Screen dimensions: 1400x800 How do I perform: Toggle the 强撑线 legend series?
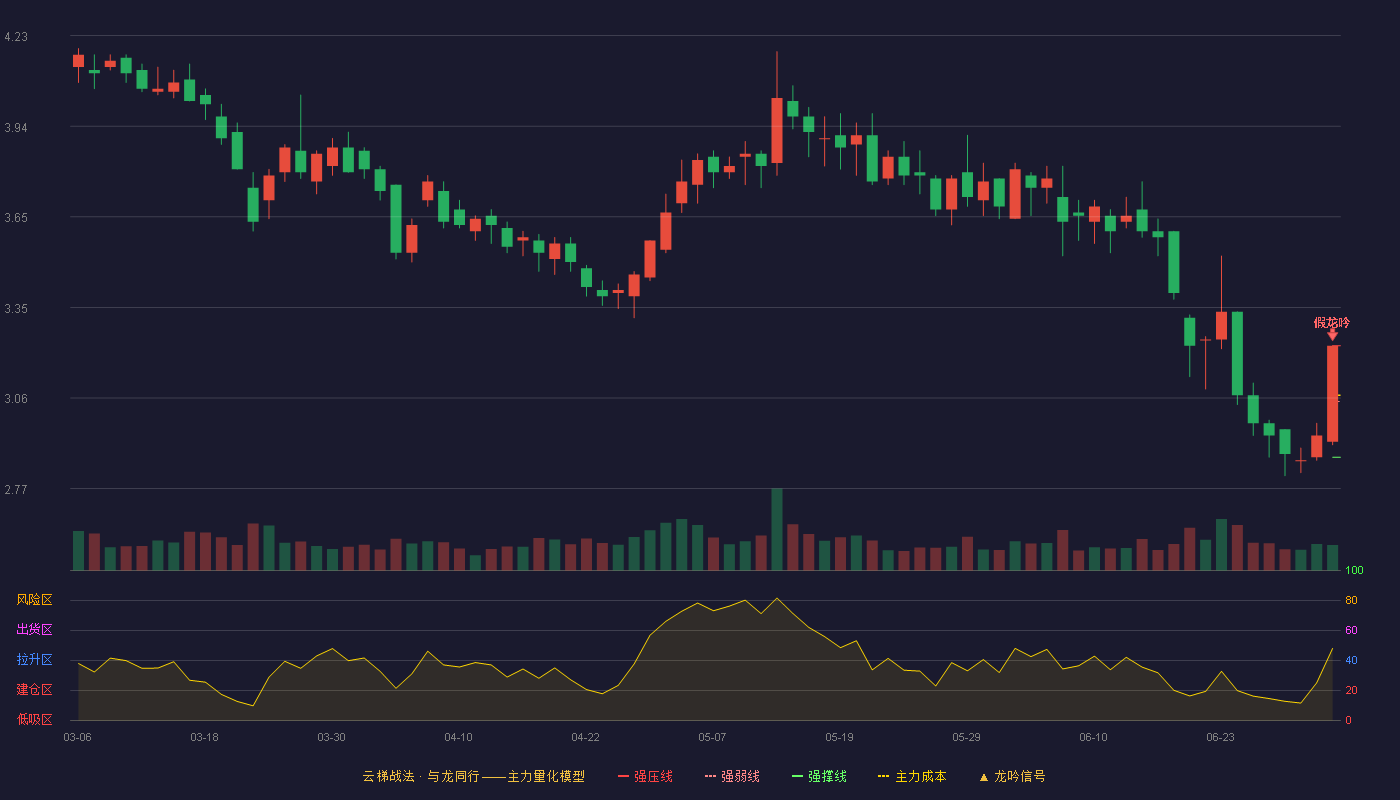pyautogui.click(x=819, y=776)
